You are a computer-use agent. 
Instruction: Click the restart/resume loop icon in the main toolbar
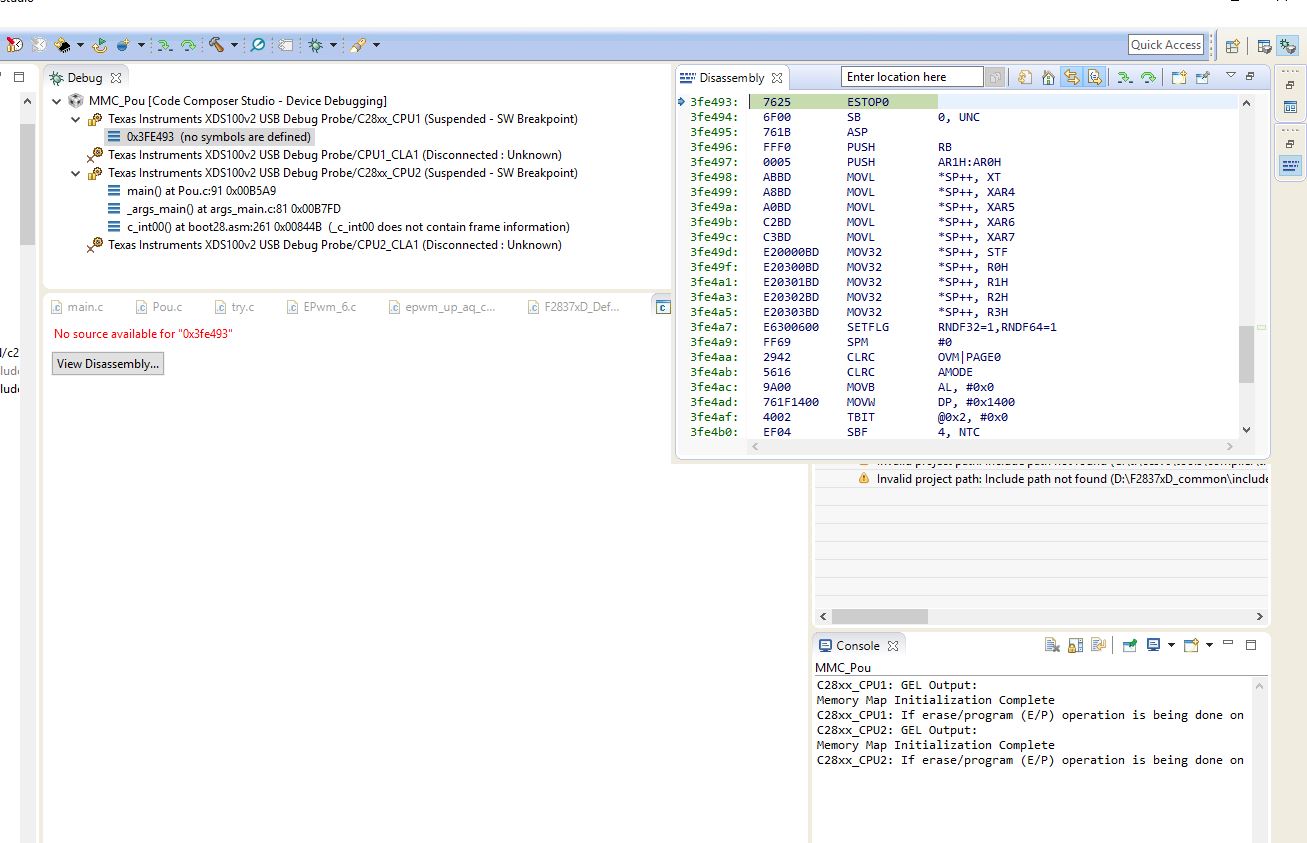tap(100, 45)
